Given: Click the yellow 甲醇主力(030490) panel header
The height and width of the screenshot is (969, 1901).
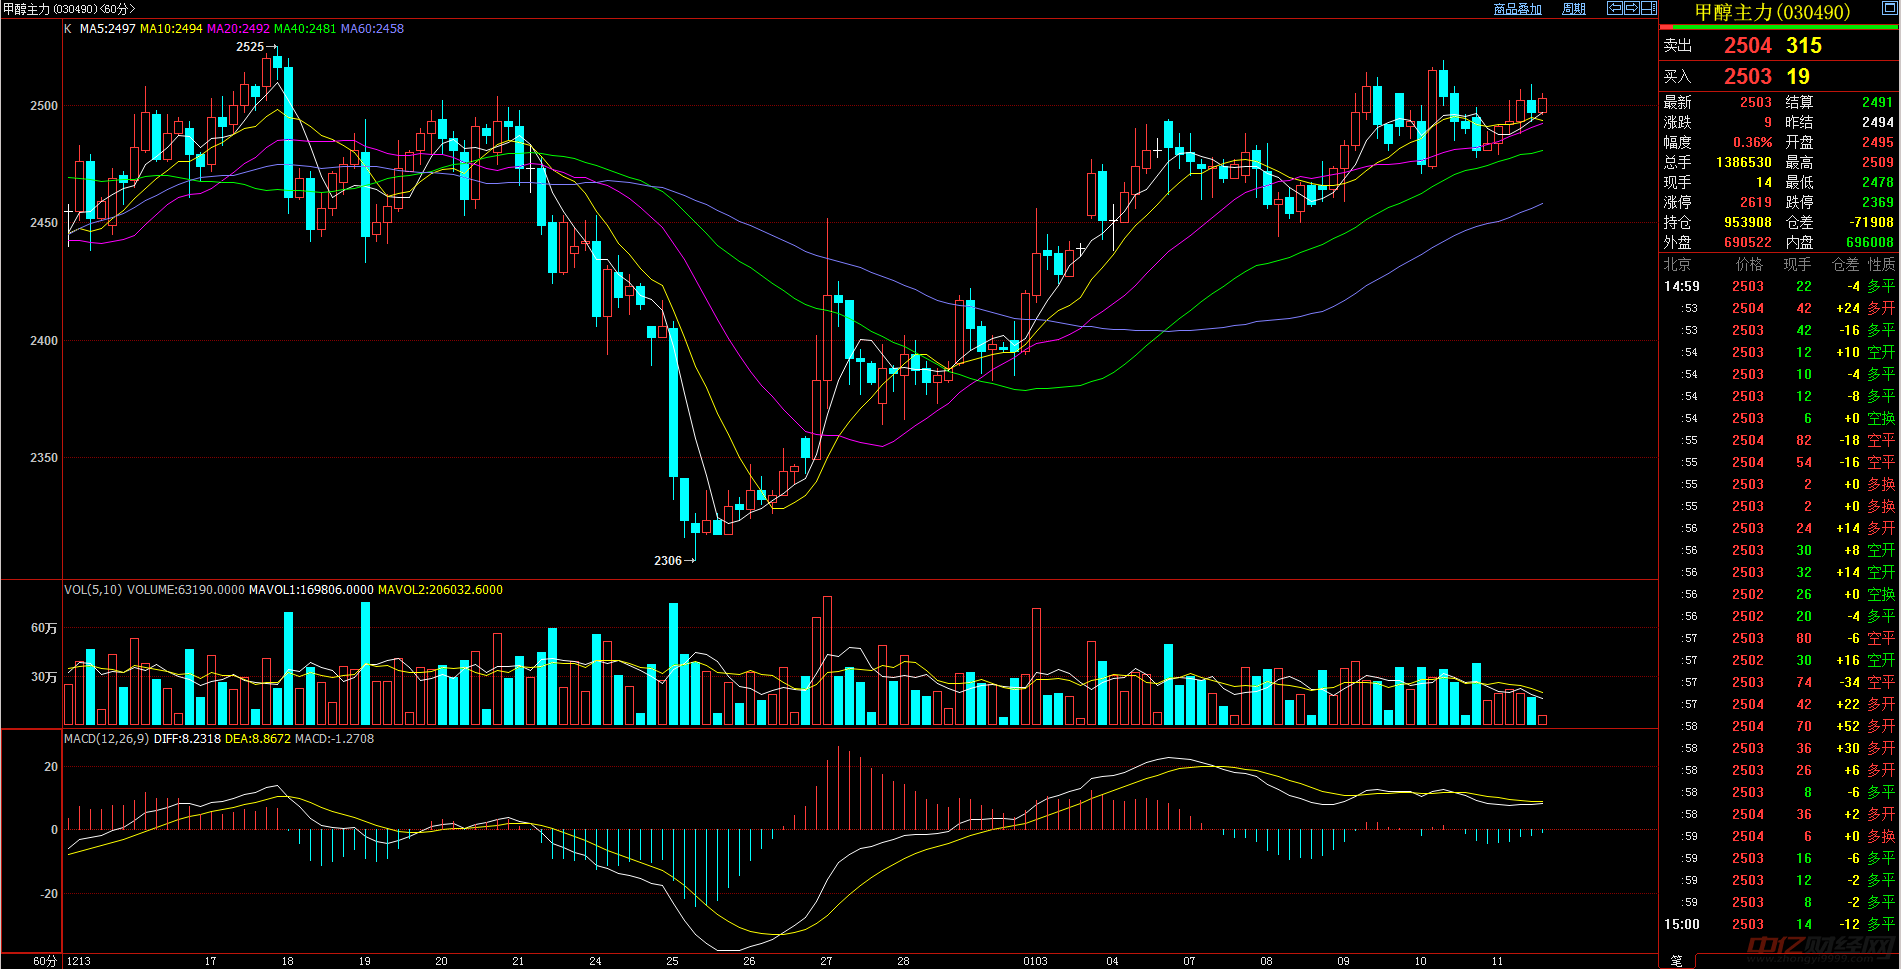Looking at the screenshot, I should click(x=1772, y=12).
